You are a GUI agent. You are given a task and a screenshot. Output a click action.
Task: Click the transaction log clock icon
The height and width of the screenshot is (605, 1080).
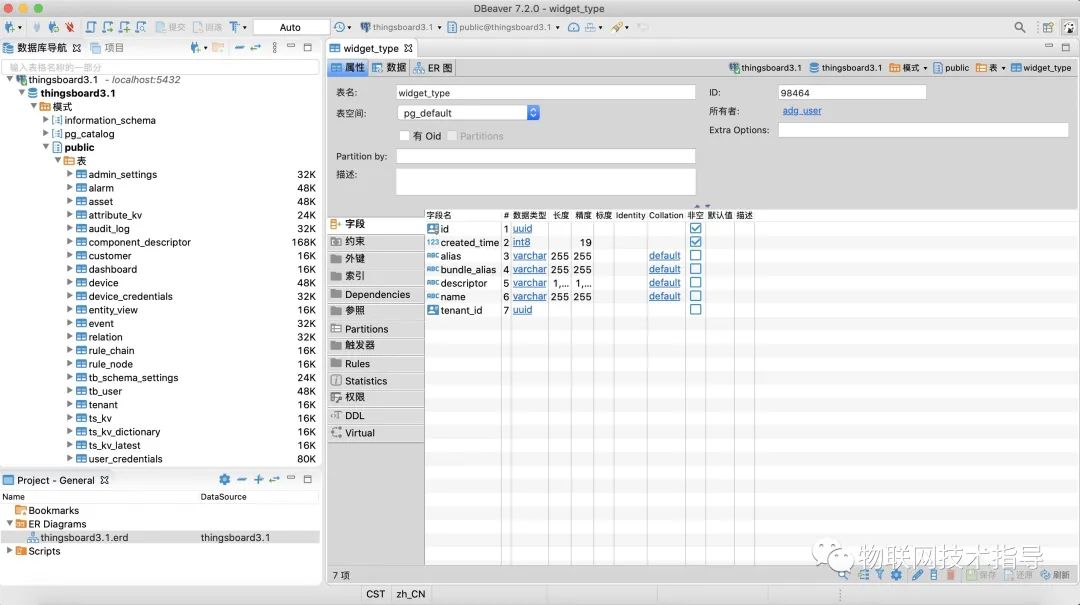(x=340, y=28)
